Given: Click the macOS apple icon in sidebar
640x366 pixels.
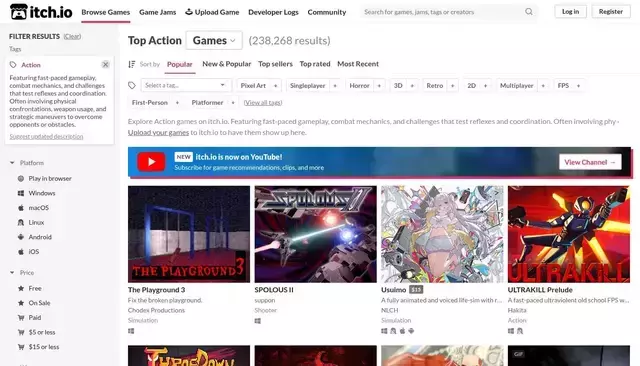Looking at the screenshot, I should pos(21,208).
